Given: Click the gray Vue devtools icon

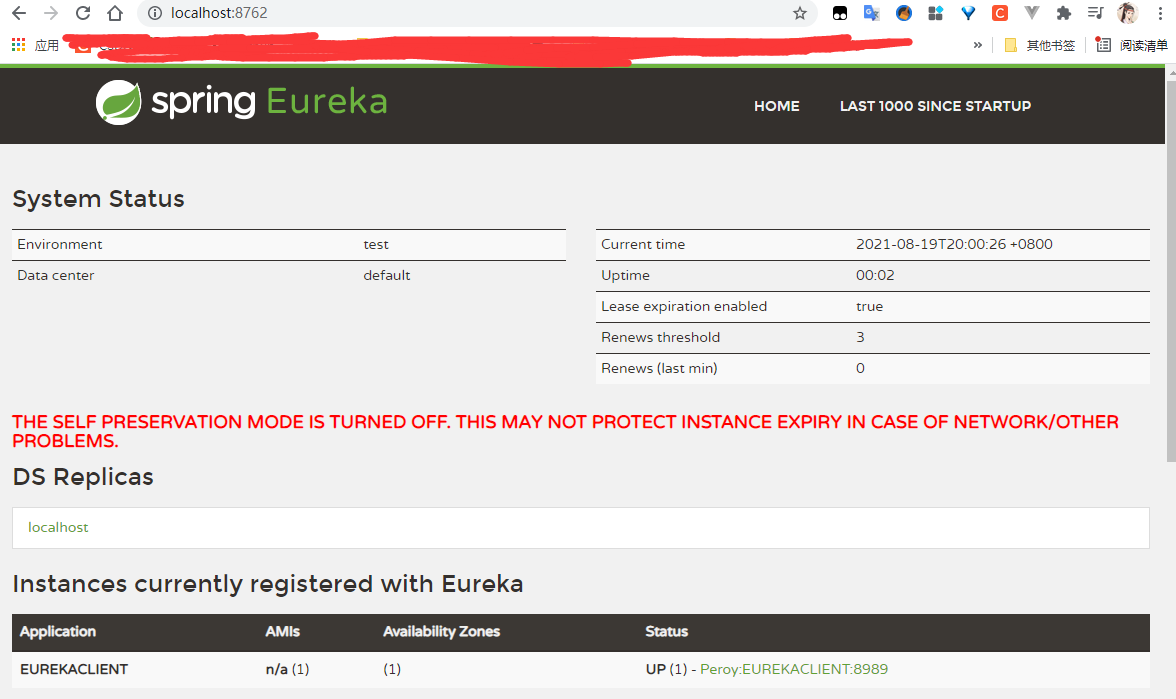Looking at the screenshot, I should (x=1032, y=13).
